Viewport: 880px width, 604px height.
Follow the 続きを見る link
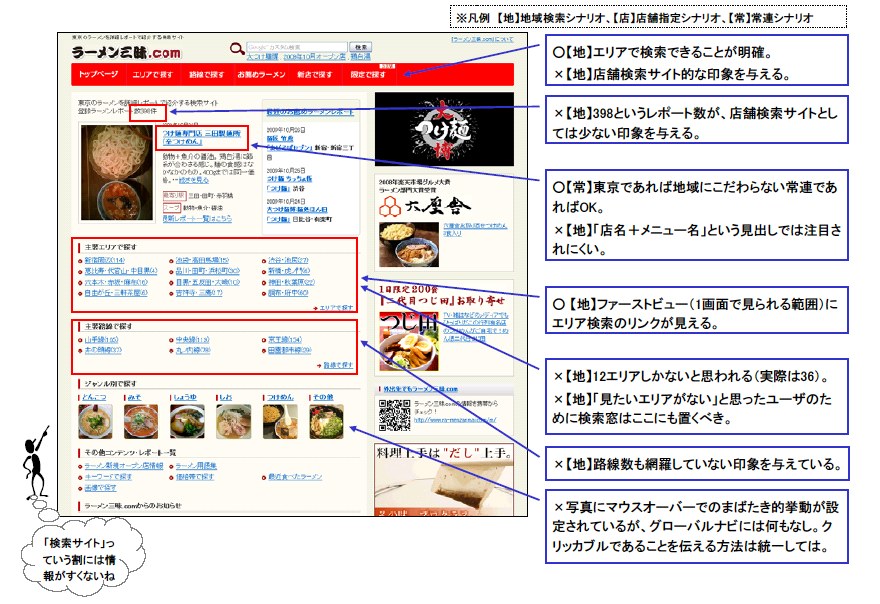[194, 180]
